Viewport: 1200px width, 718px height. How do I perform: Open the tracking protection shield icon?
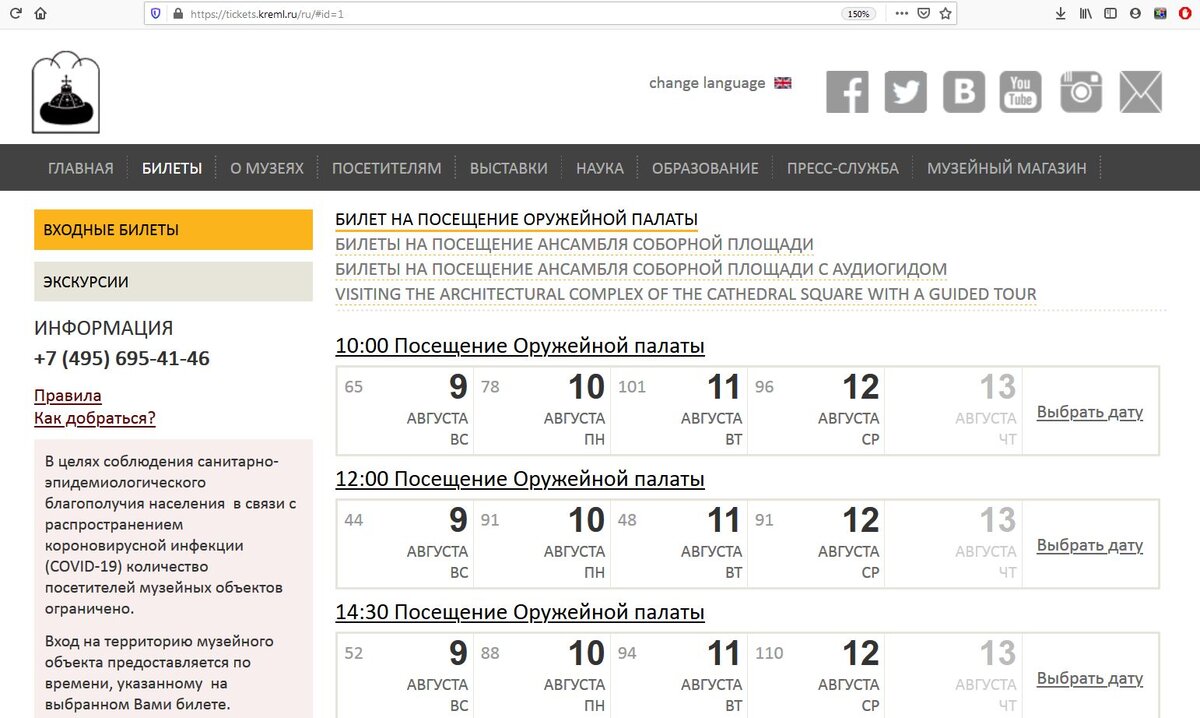point(156,14)
